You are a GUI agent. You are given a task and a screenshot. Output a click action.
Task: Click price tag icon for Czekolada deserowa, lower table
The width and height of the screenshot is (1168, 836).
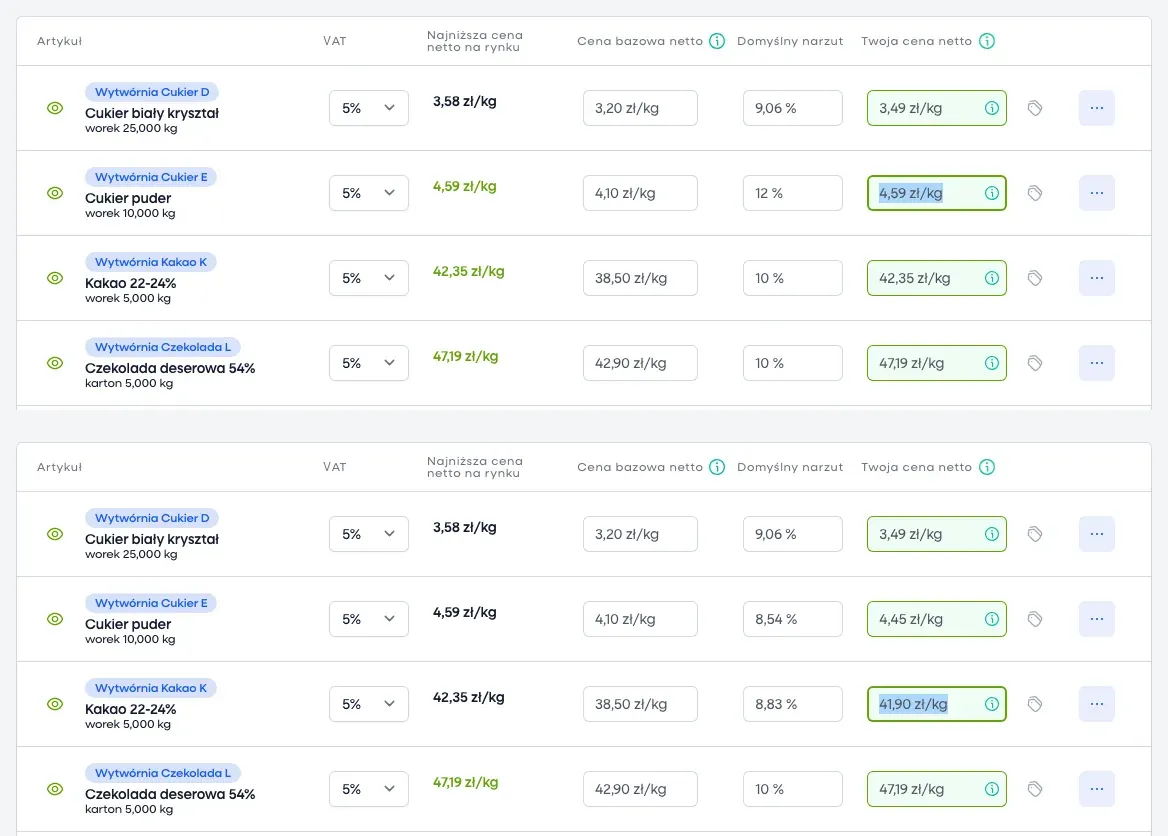point(1035,789)
